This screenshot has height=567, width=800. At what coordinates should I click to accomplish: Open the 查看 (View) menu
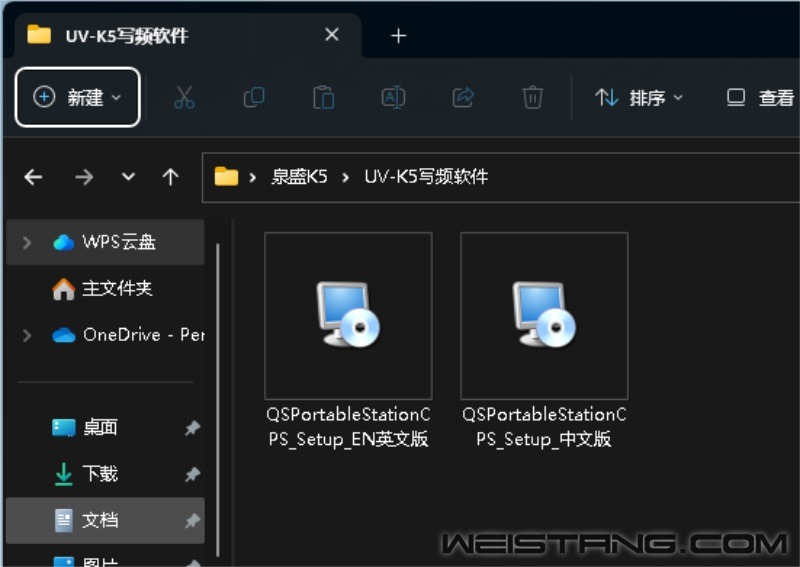coord(760,97)
